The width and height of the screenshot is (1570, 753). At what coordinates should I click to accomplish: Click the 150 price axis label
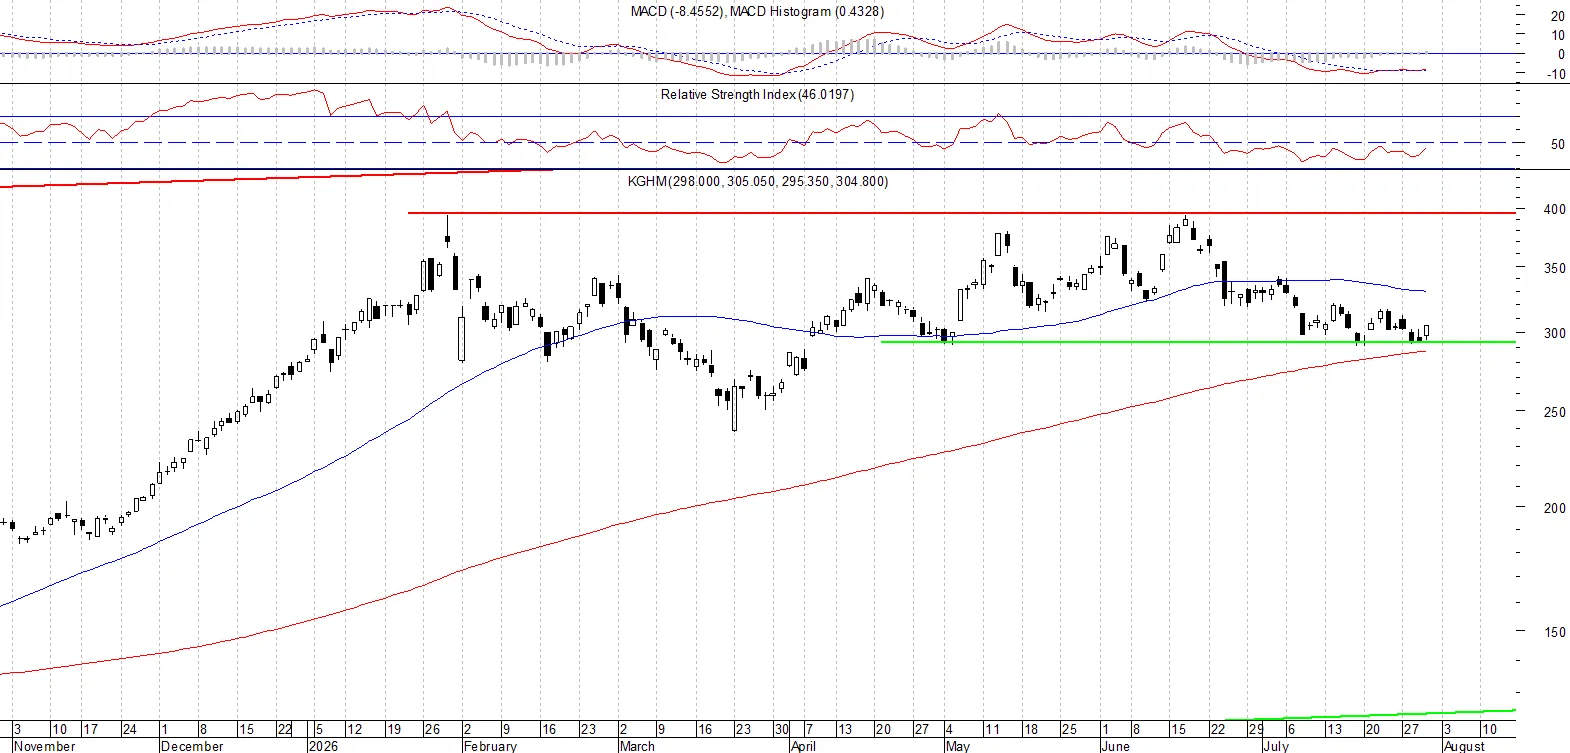click(1554, 632)
